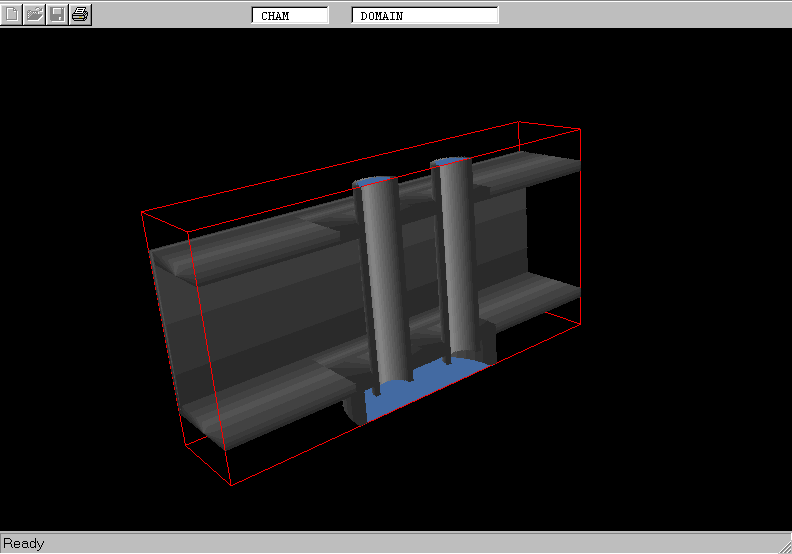Select the blue cap atop the right cylinder
The image size is (792, 554).
tap(449, 160)
